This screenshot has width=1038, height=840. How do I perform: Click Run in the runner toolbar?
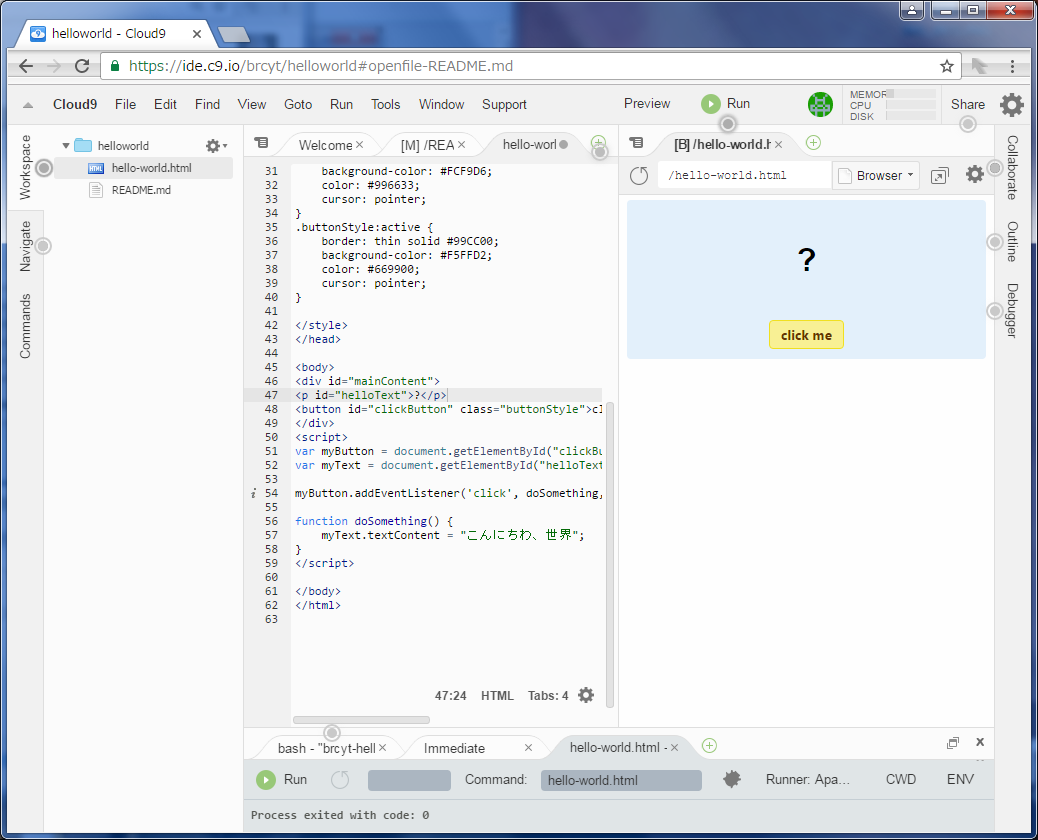[x=282, y=780]
